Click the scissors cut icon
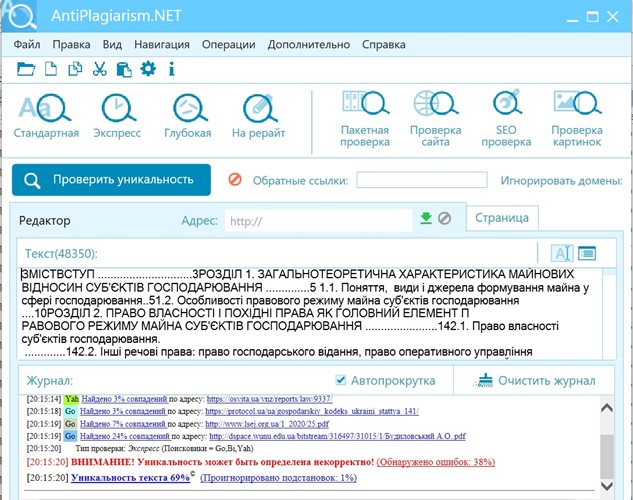The image size is (633, 500). 99,69
